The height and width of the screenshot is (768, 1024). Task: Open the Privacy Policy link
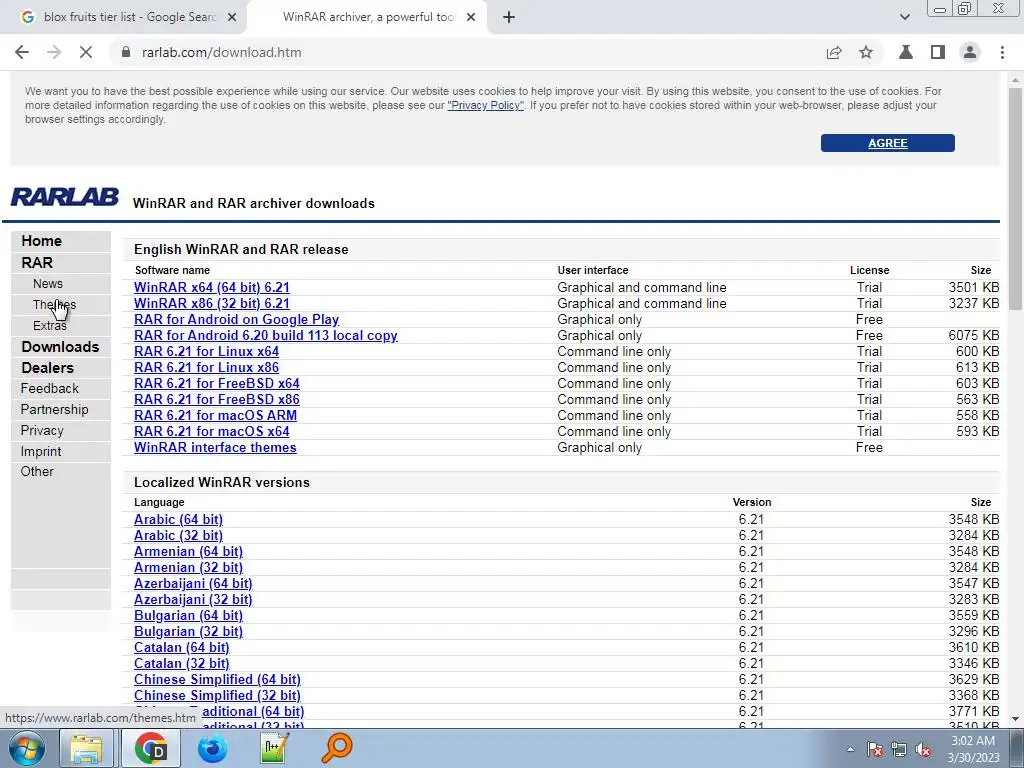pyautogui.click(x=485, y=105)
